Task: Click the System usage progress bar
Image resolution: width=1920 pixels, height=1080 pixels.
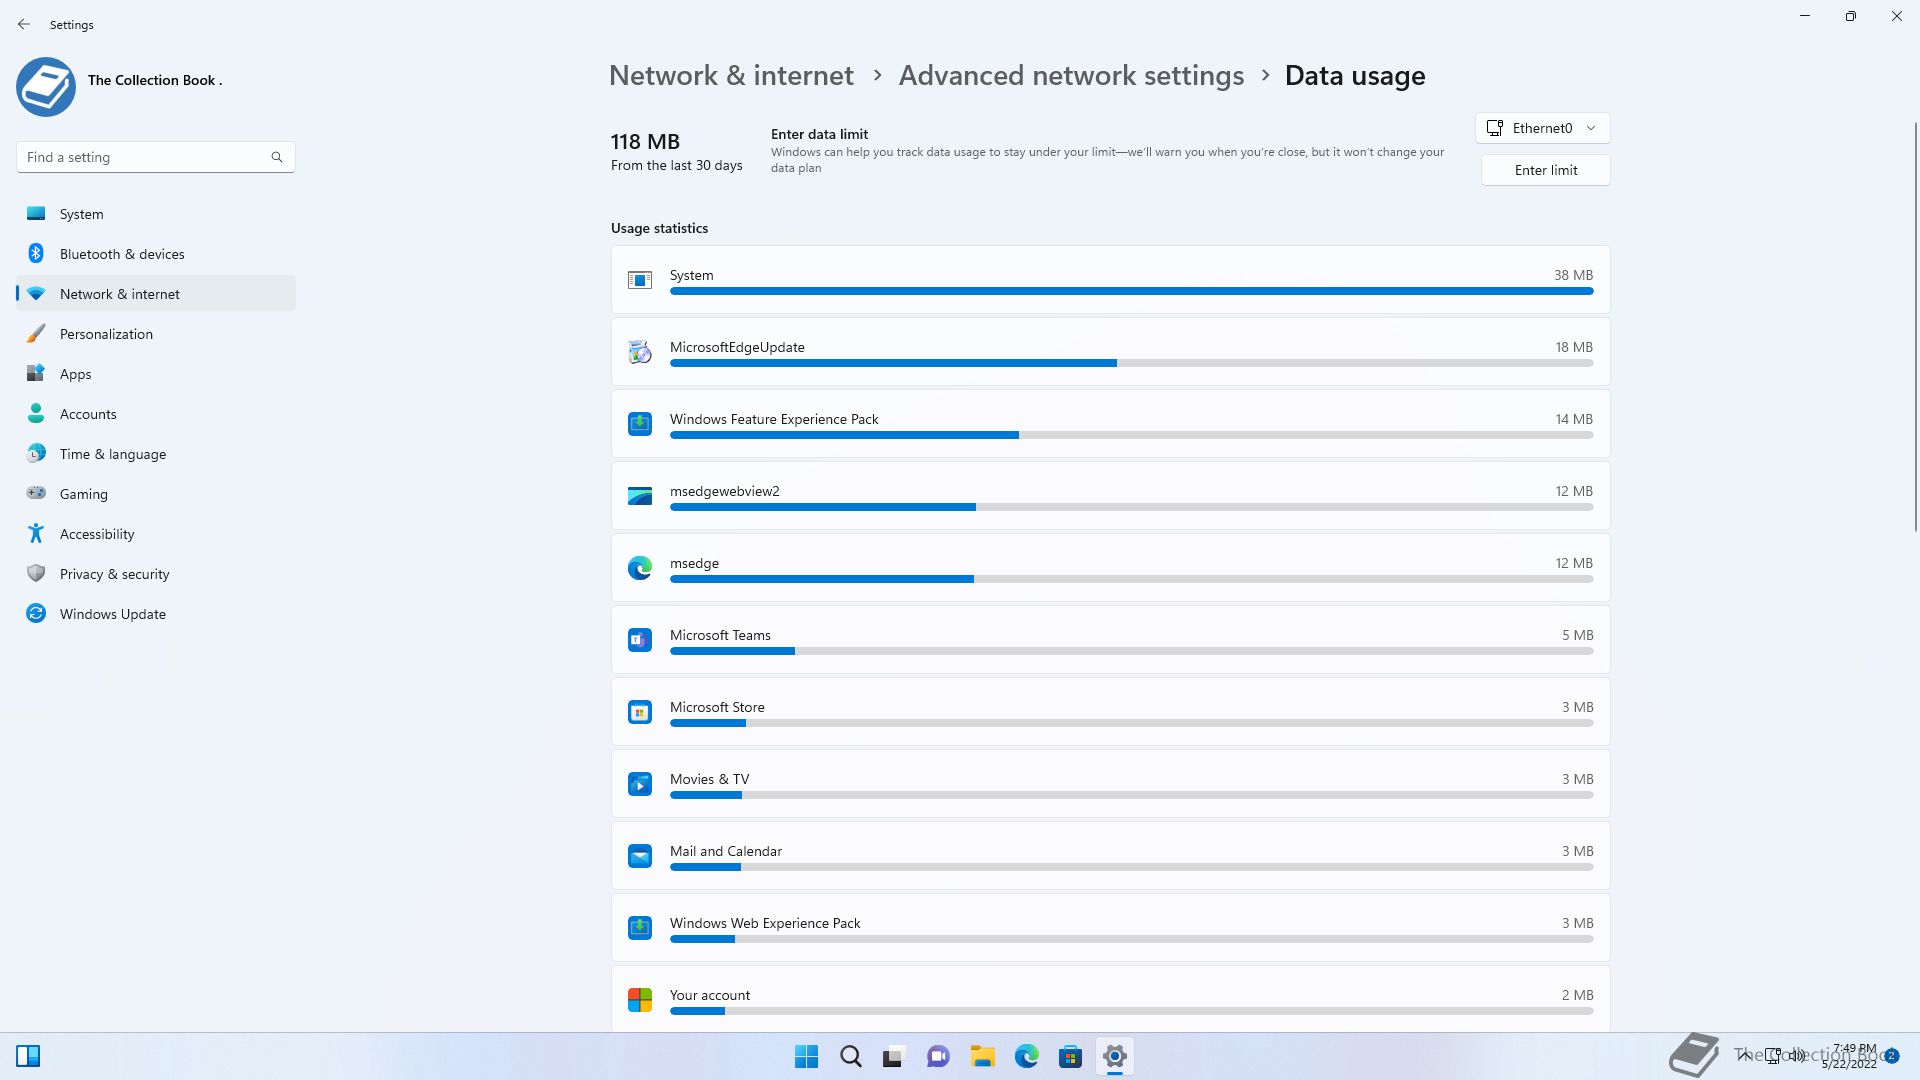Action: coord(1131,291)
